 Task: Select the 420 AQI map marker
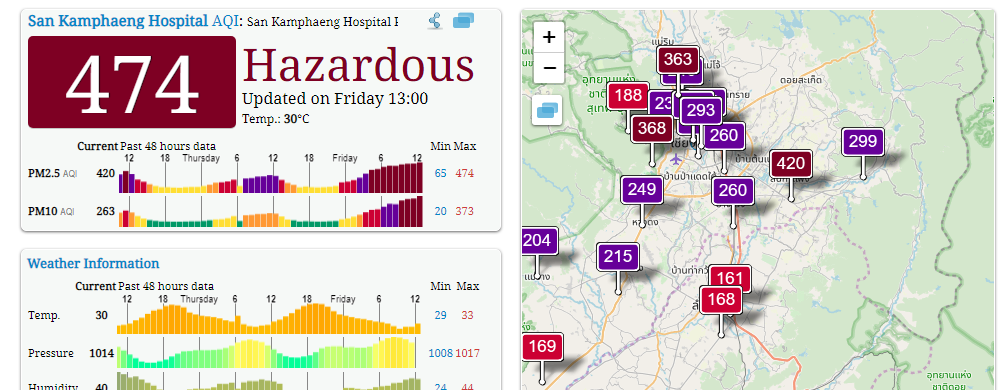[x=790, y=164]
